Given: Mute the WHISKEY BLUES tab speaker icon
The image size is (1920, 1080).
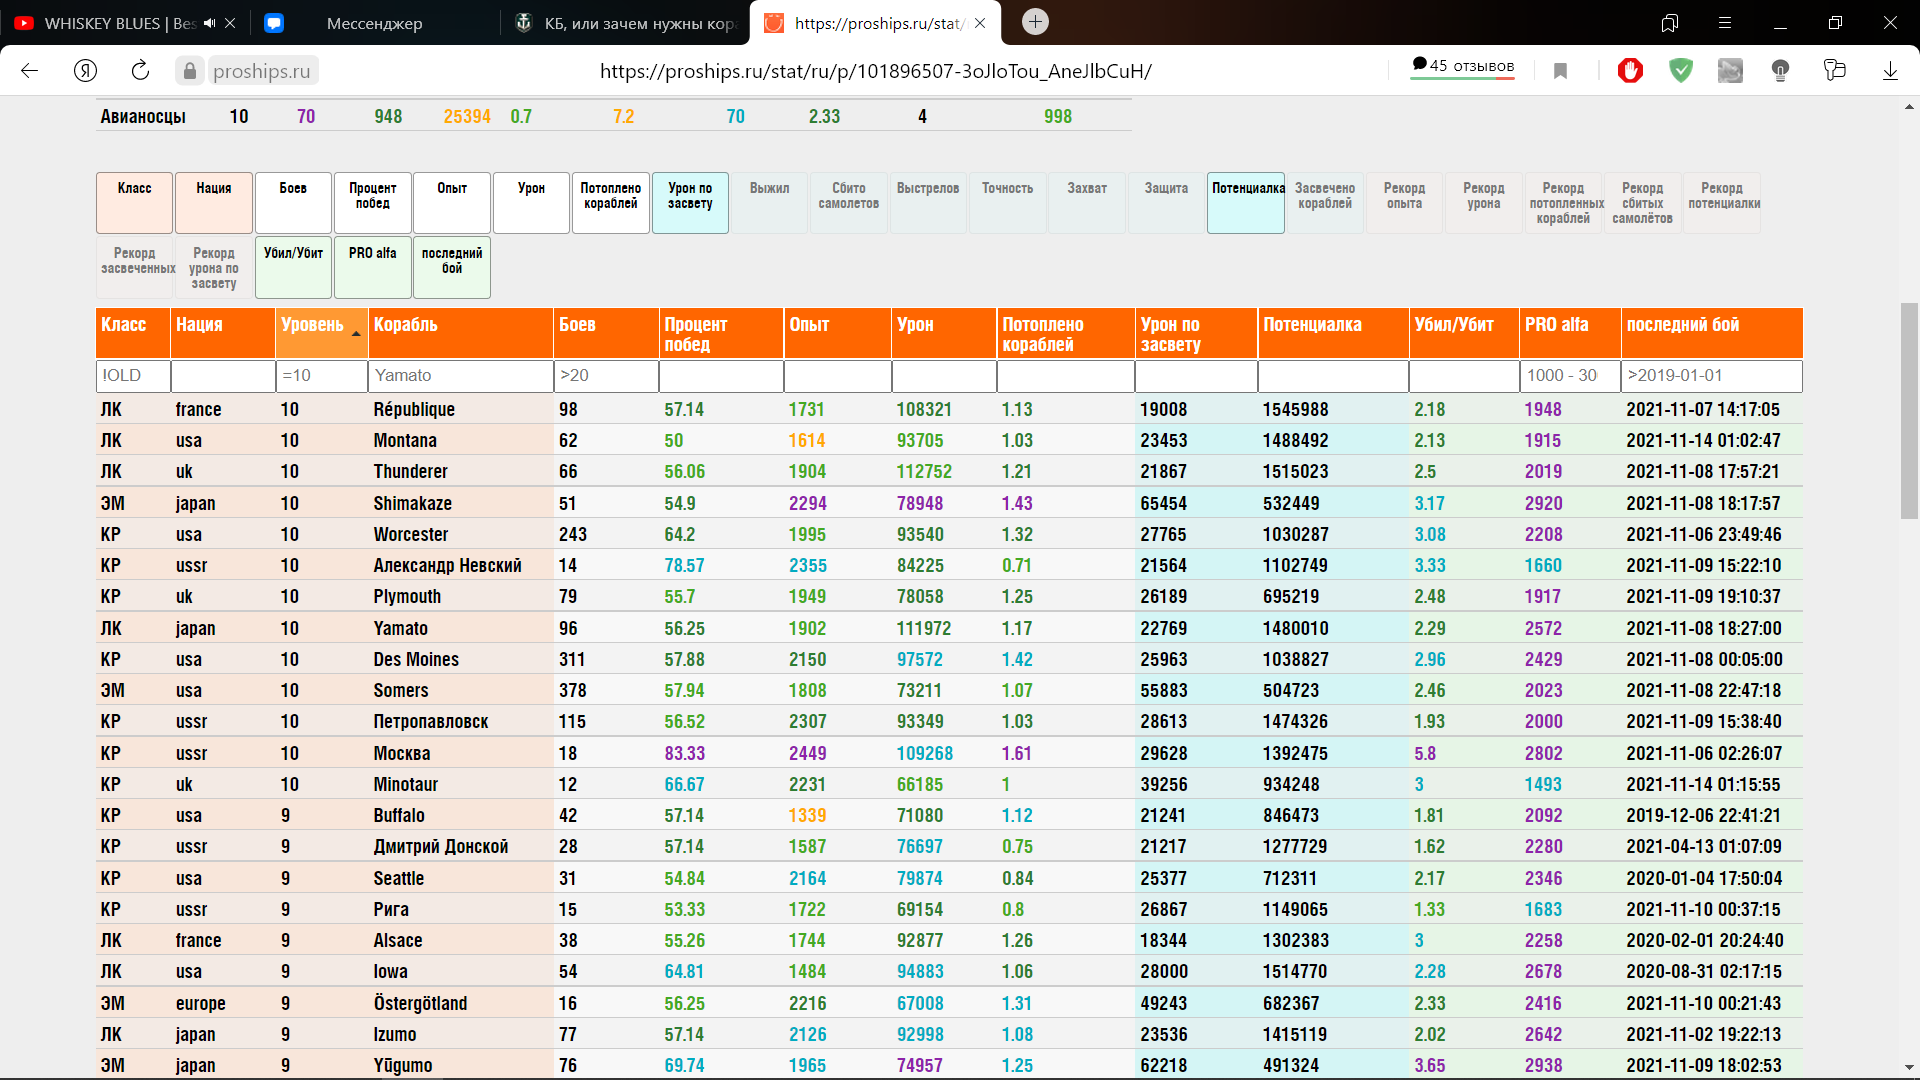Looking at the screenshot, I should (209, 23).
